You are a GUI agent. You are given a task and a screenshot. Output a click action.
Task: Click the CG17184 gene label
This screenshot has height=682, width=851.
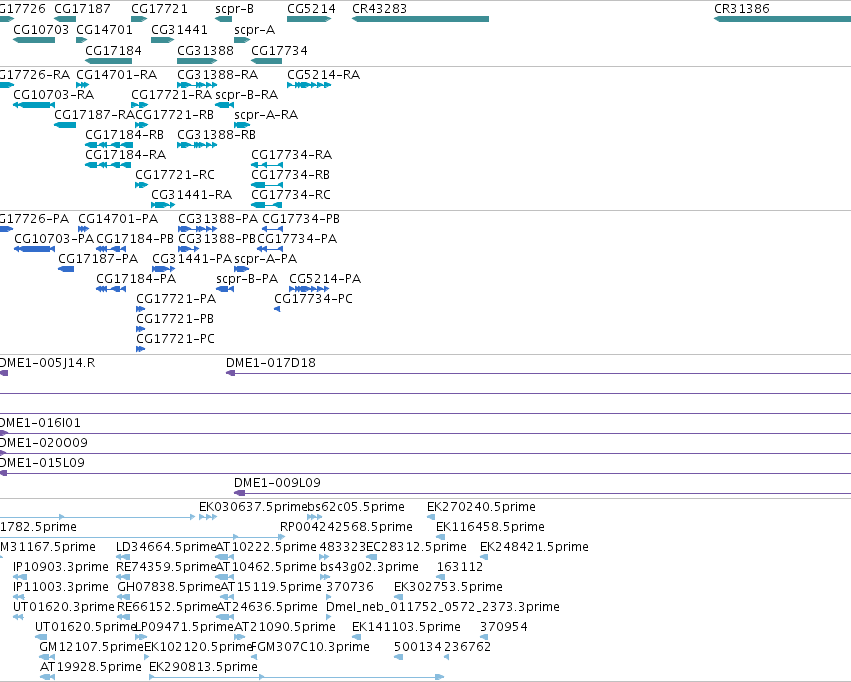point(113,50)
